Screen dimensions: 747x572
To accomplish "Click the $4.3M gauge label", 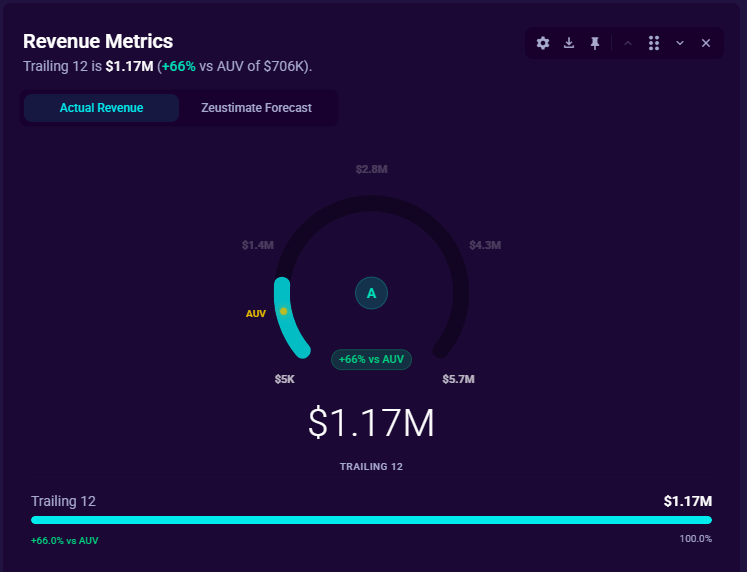I will (485, 245).
